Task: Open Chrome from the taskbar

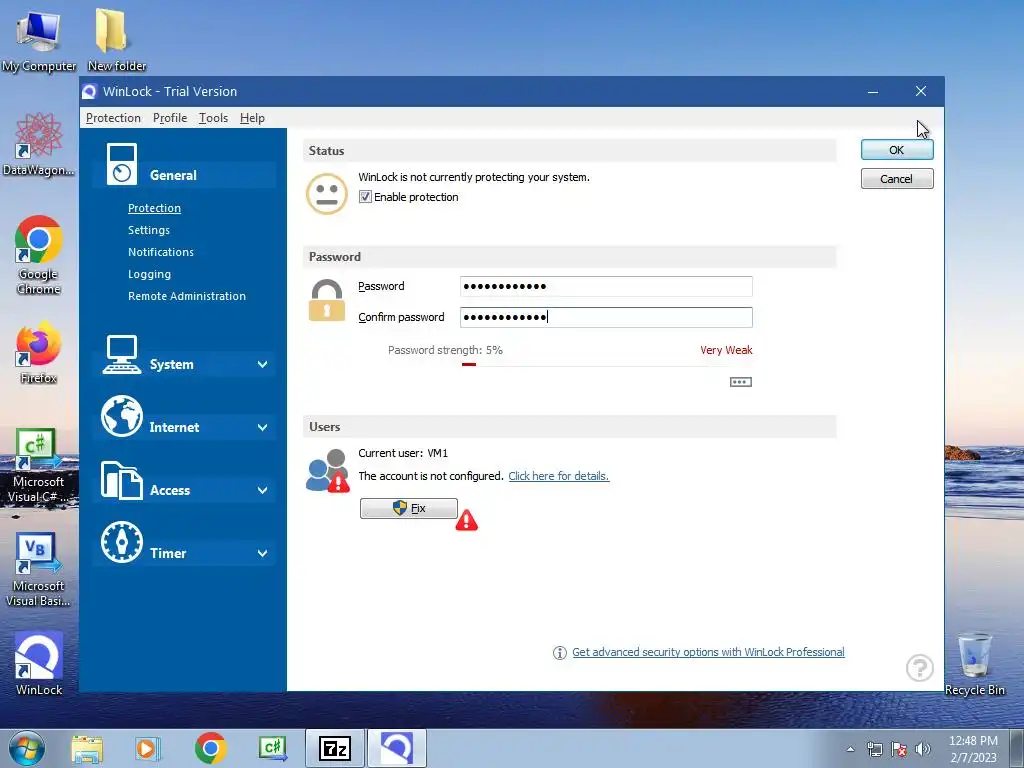Action: coord(210,748)
